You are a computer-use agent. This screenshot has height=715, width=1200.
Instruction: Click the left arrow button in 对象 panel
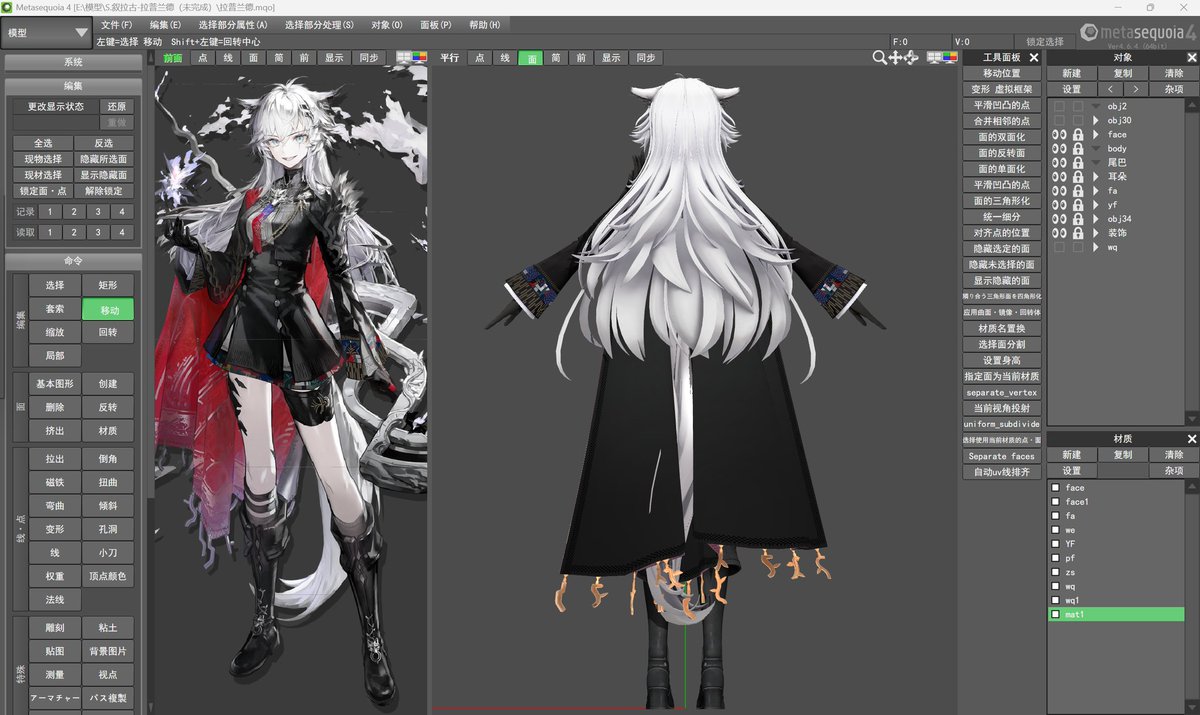pos(1110,89)
